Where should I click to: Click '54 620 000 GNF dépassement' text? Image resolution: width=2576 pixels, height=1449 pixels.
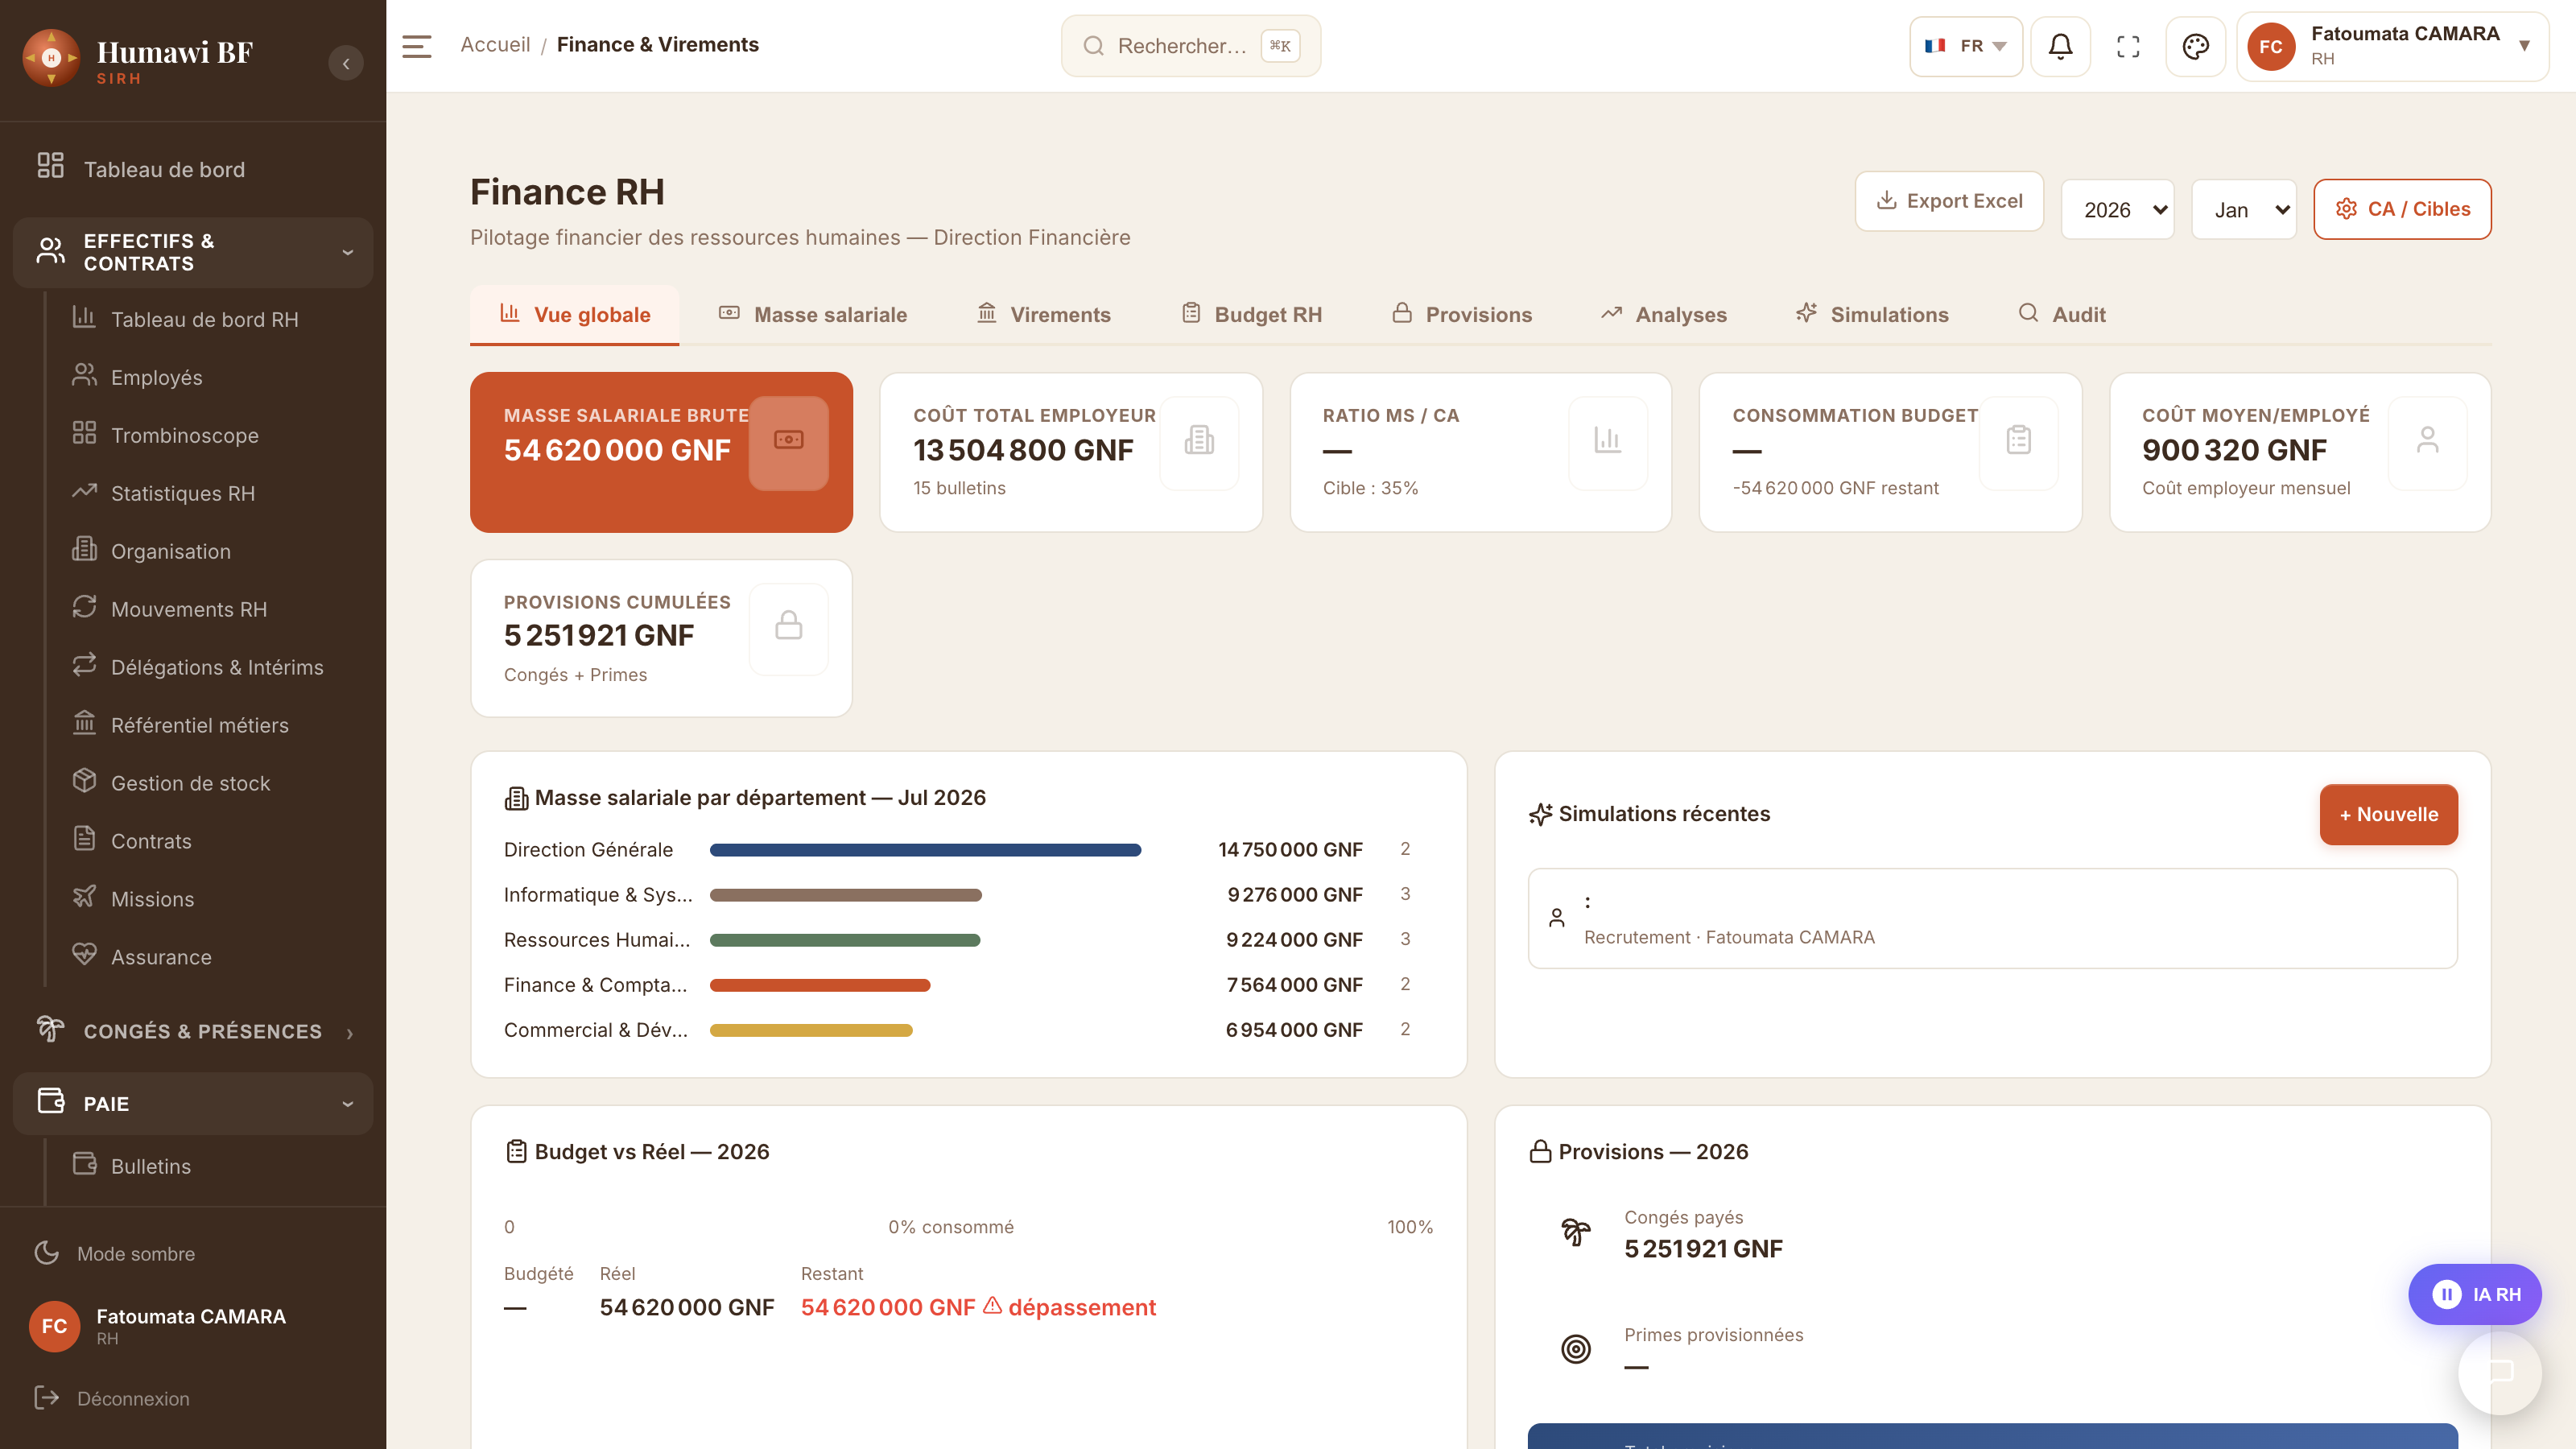pos(977,1307)
